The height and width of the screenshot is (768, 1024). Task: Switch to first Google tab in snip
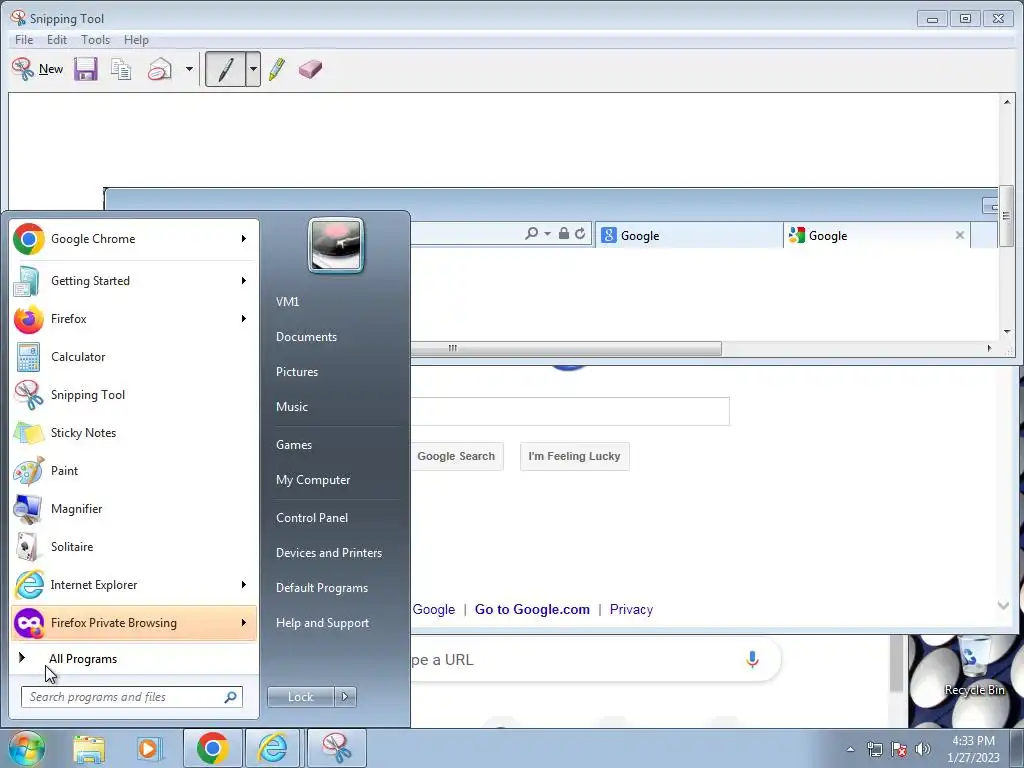[688, 235]
